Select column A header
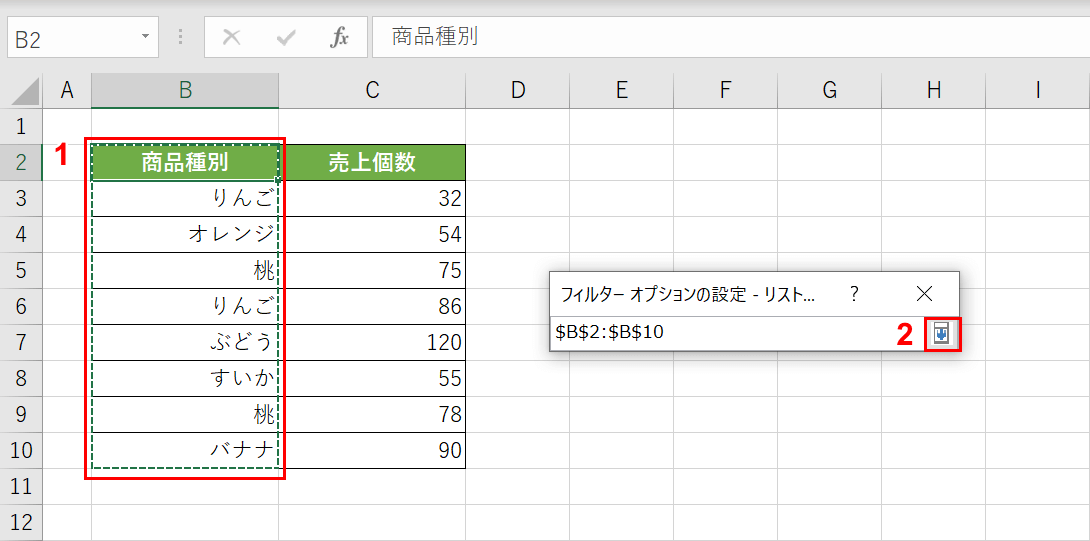1090x541 pixels. coord(67,91)
